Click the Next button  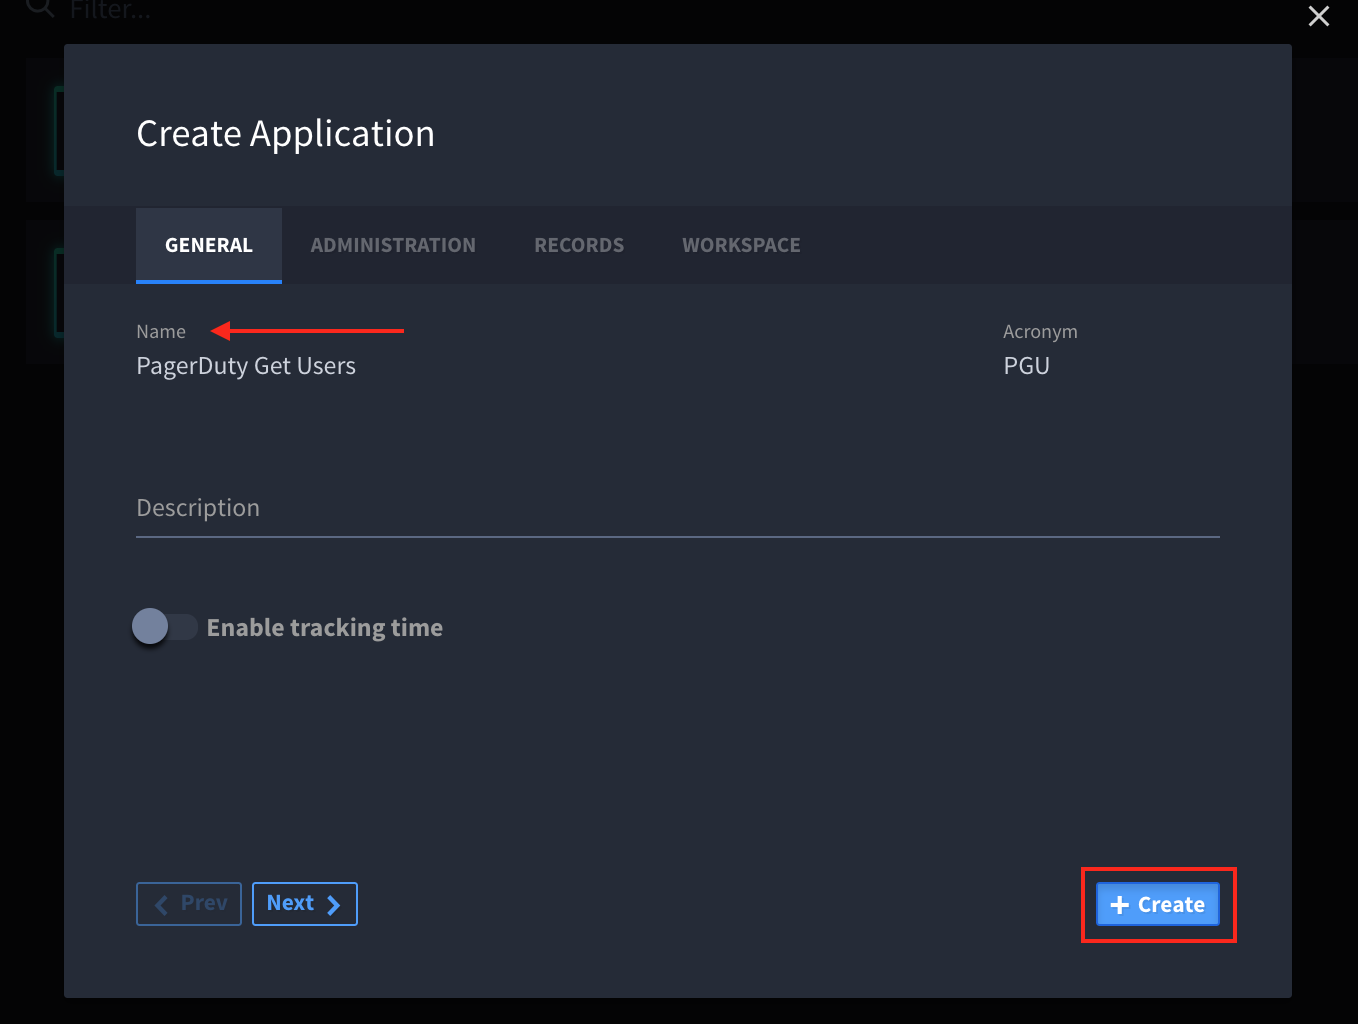click(x=304, y=904)
